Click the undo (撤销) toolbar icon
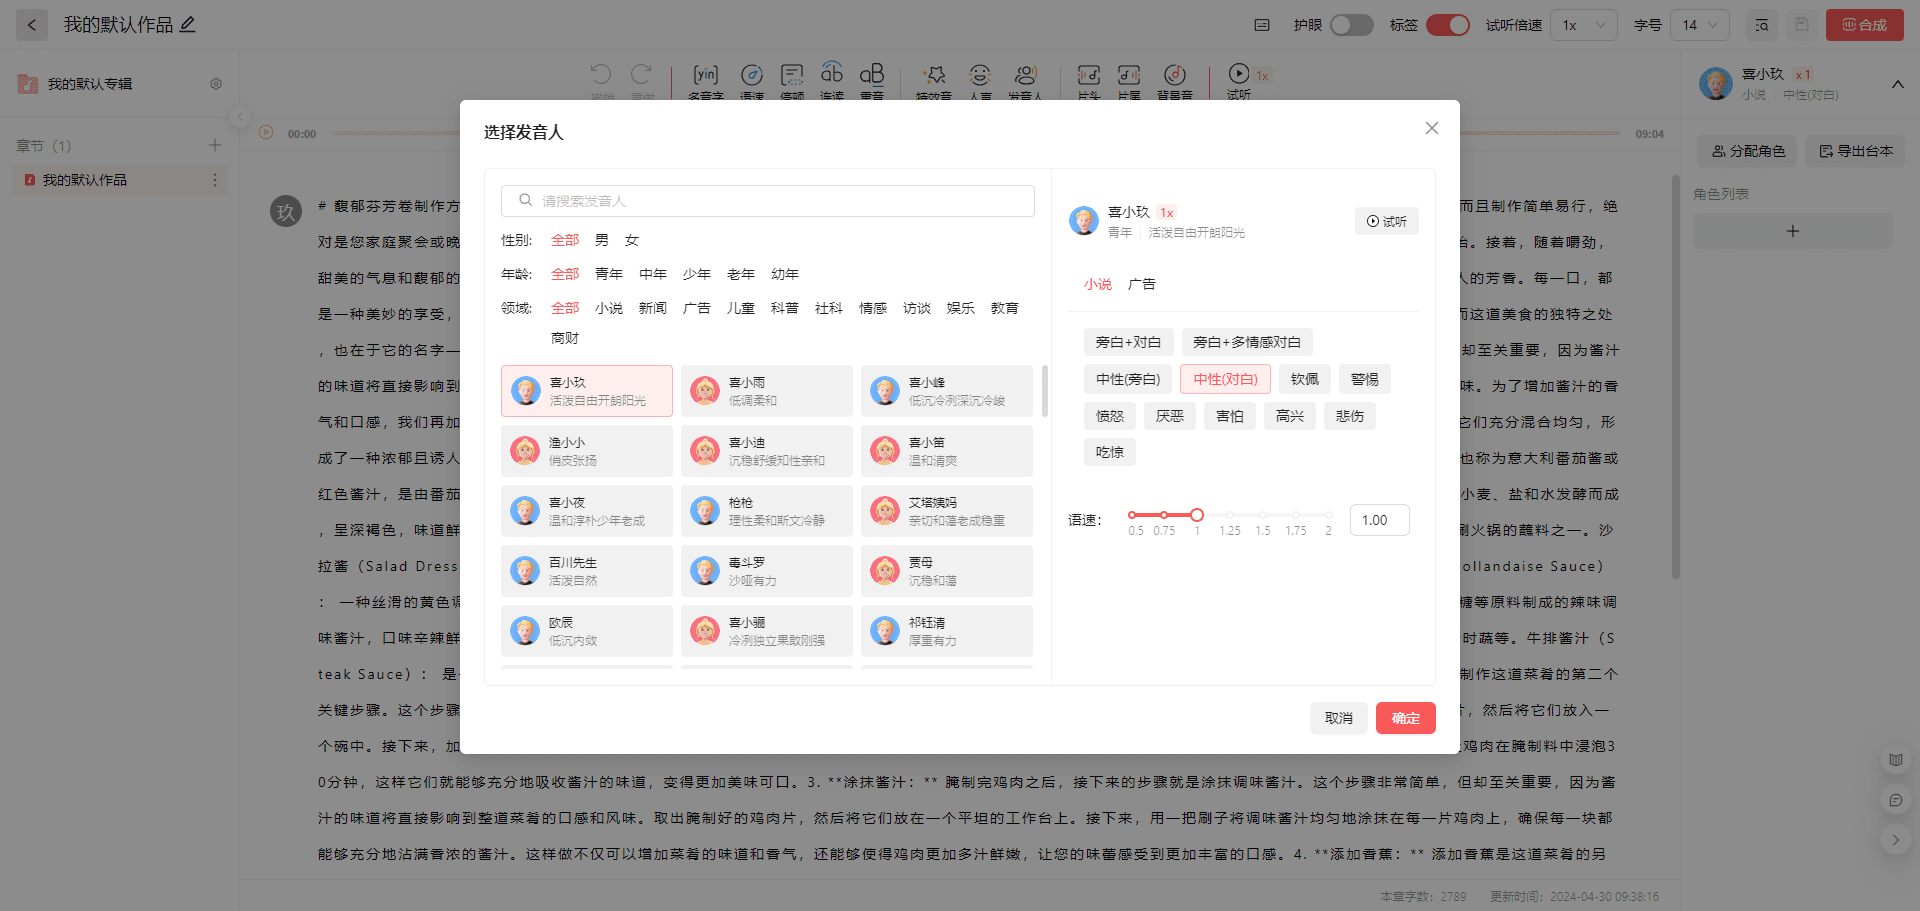 tap(601, 75)
